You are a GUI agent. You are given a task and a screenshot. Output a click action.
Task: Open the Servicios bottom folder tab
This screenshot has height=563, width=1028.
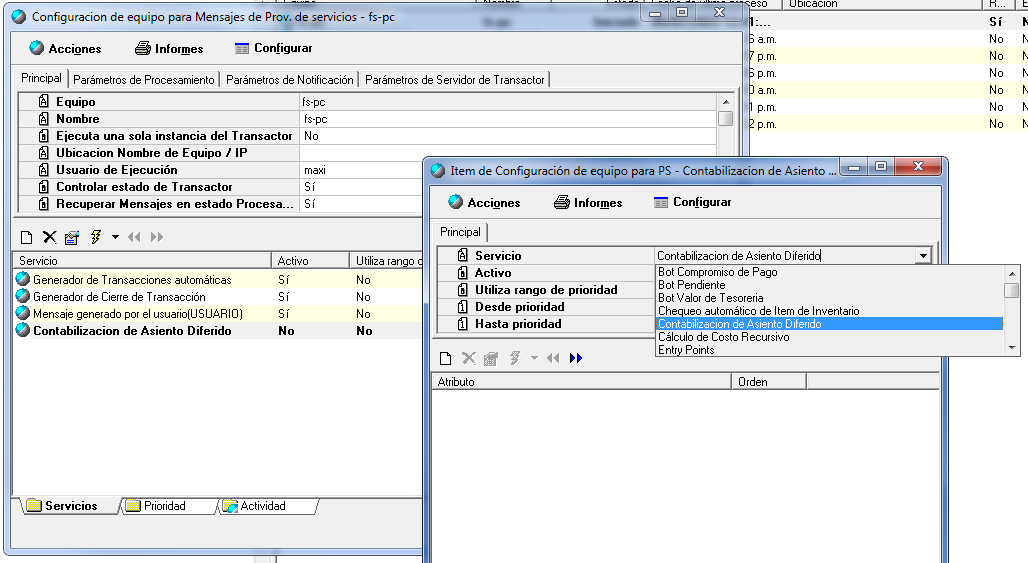tap(70, 506)
